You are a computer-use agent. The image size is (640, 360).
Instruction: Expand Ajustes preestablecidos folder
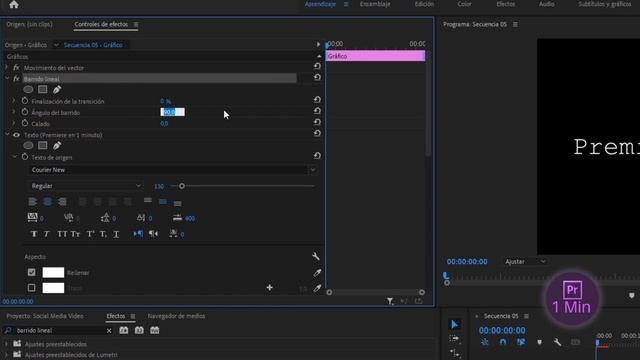[6, 344]
